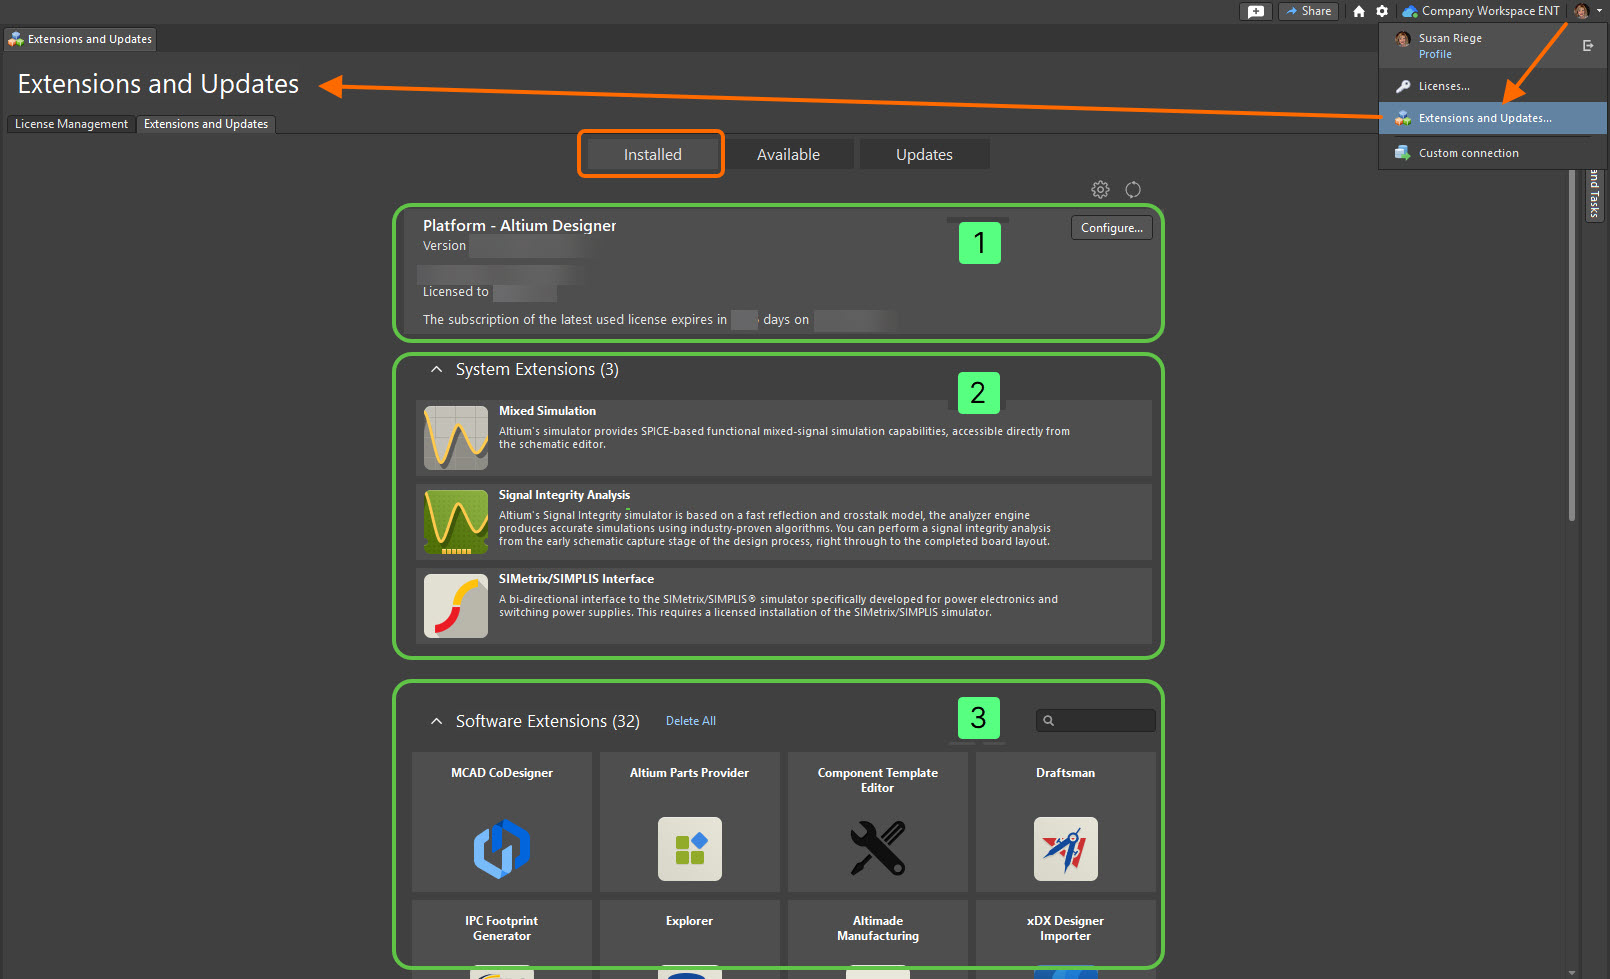Open the collapsed Tasks side panel tab
Screen dimensions: 1610x979
1595,195
